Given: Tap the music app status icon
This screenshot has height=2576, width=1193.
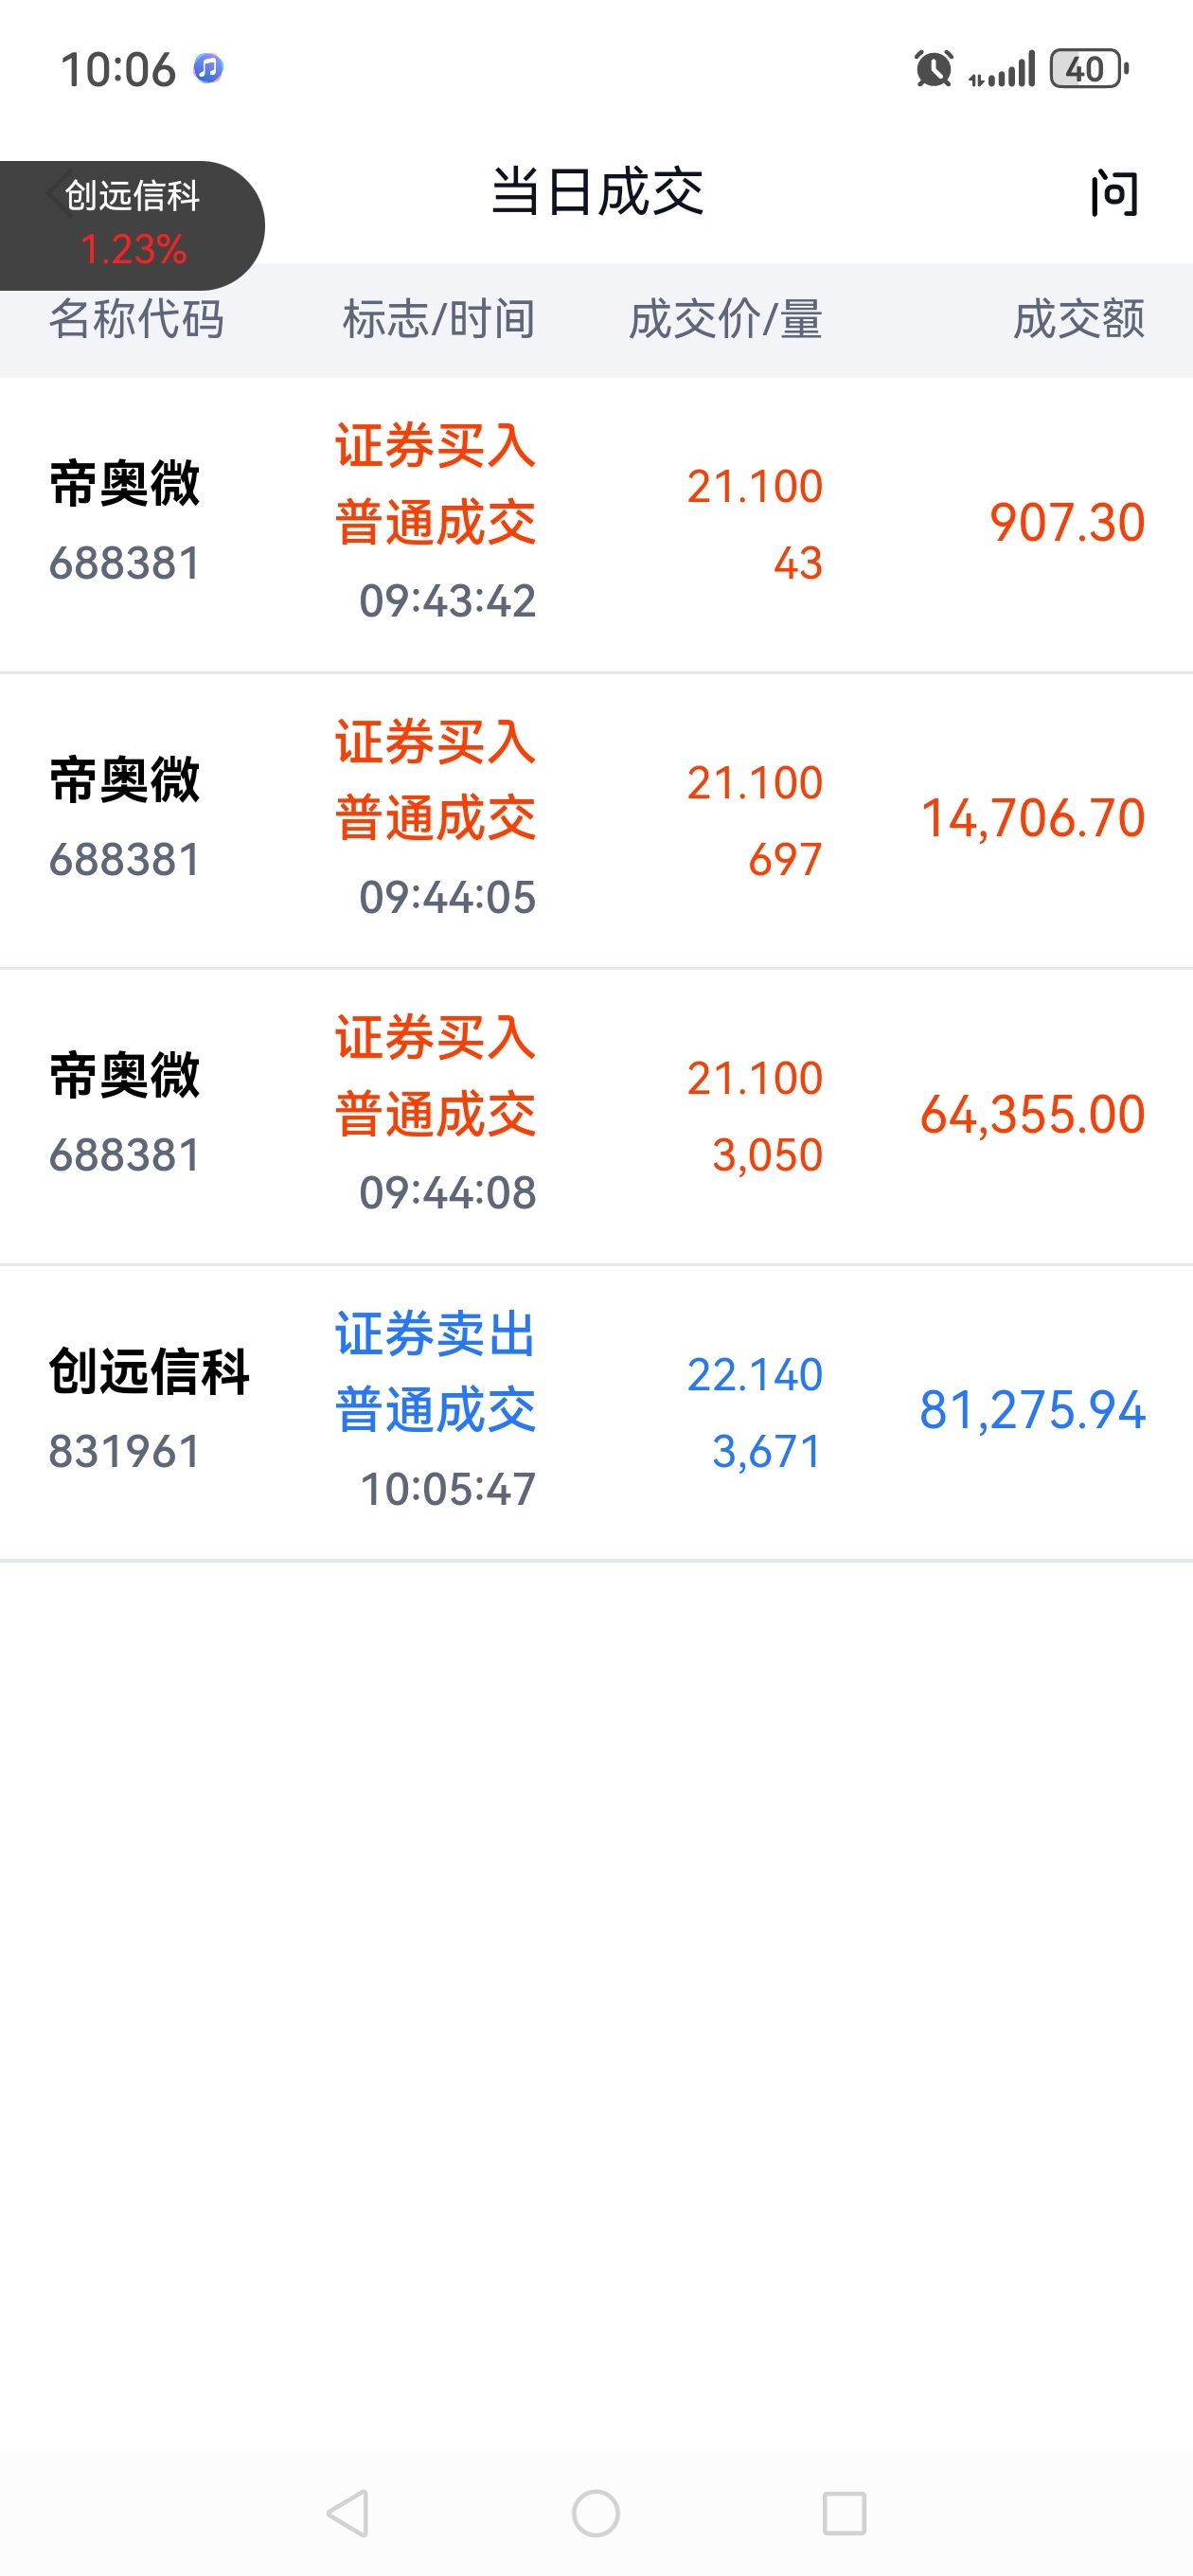Looking at the screenshot, I should pyautogui.click(x=208, y=68).
